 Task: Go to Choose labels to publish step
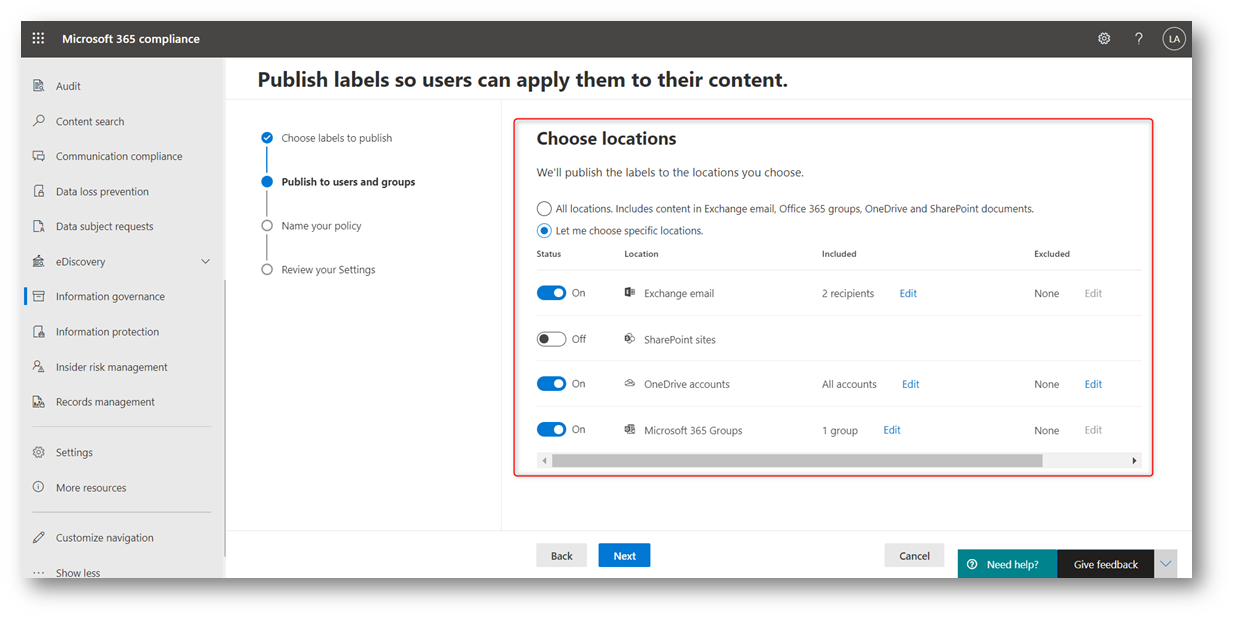336,138
